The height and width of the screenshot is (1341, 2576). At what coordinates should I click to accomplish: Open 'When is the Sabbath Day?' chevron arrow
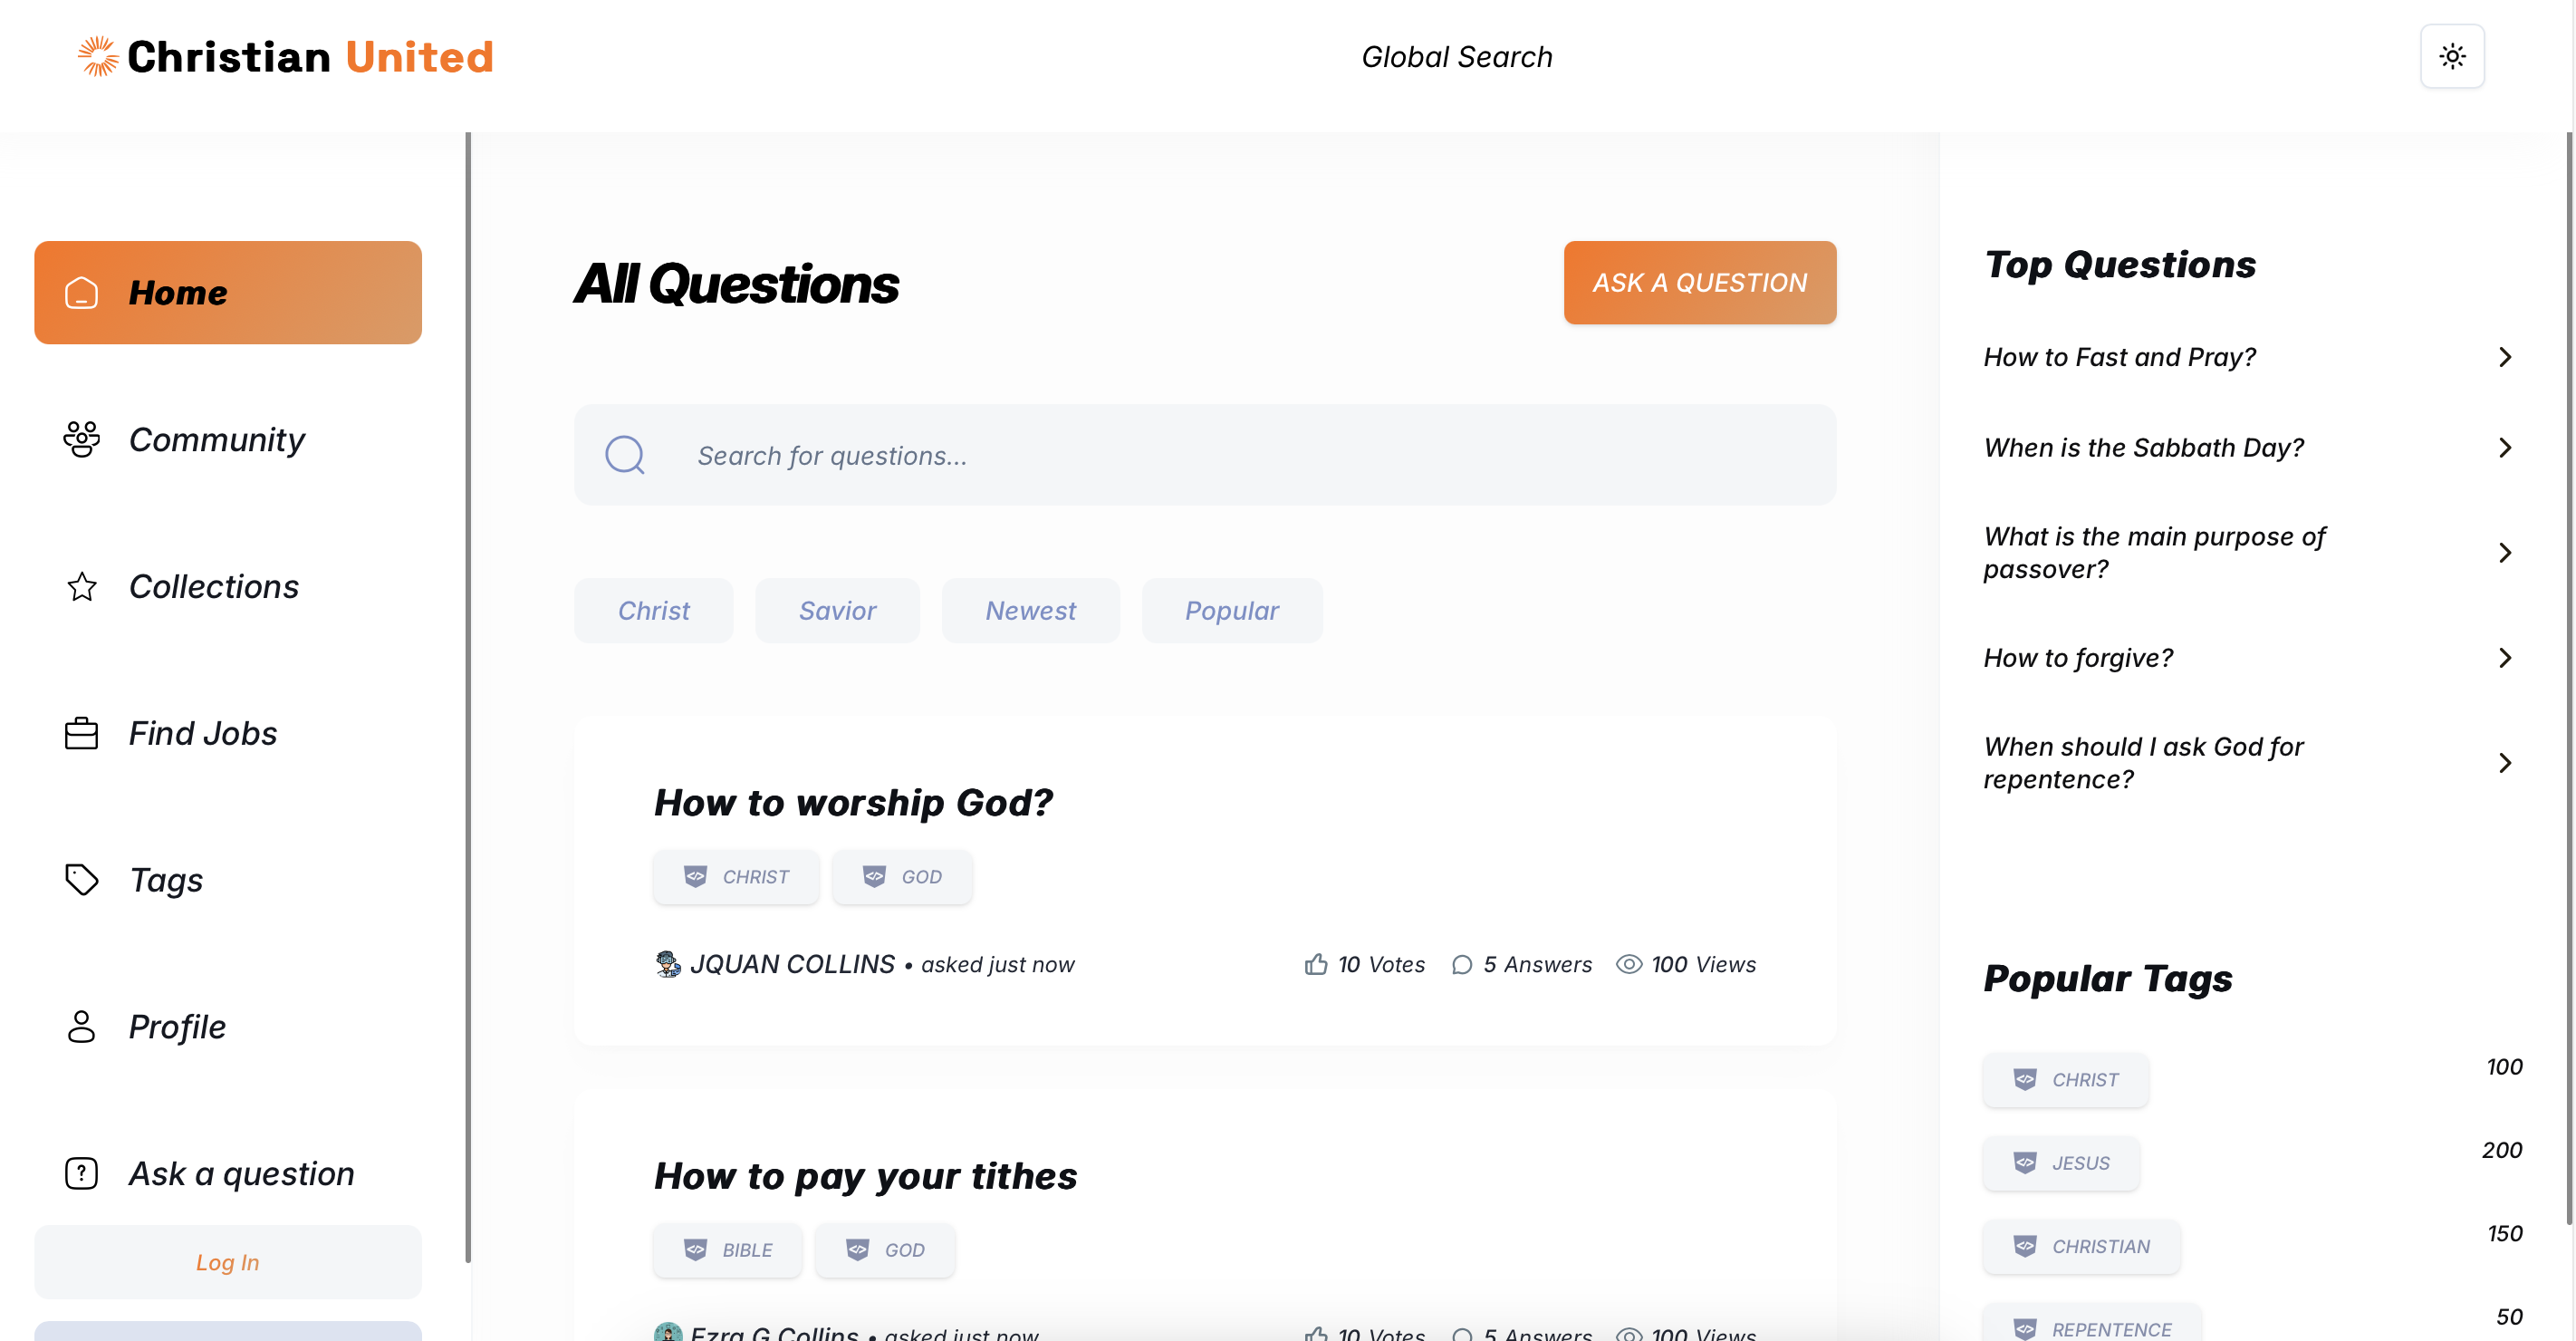coord(2504,447)
